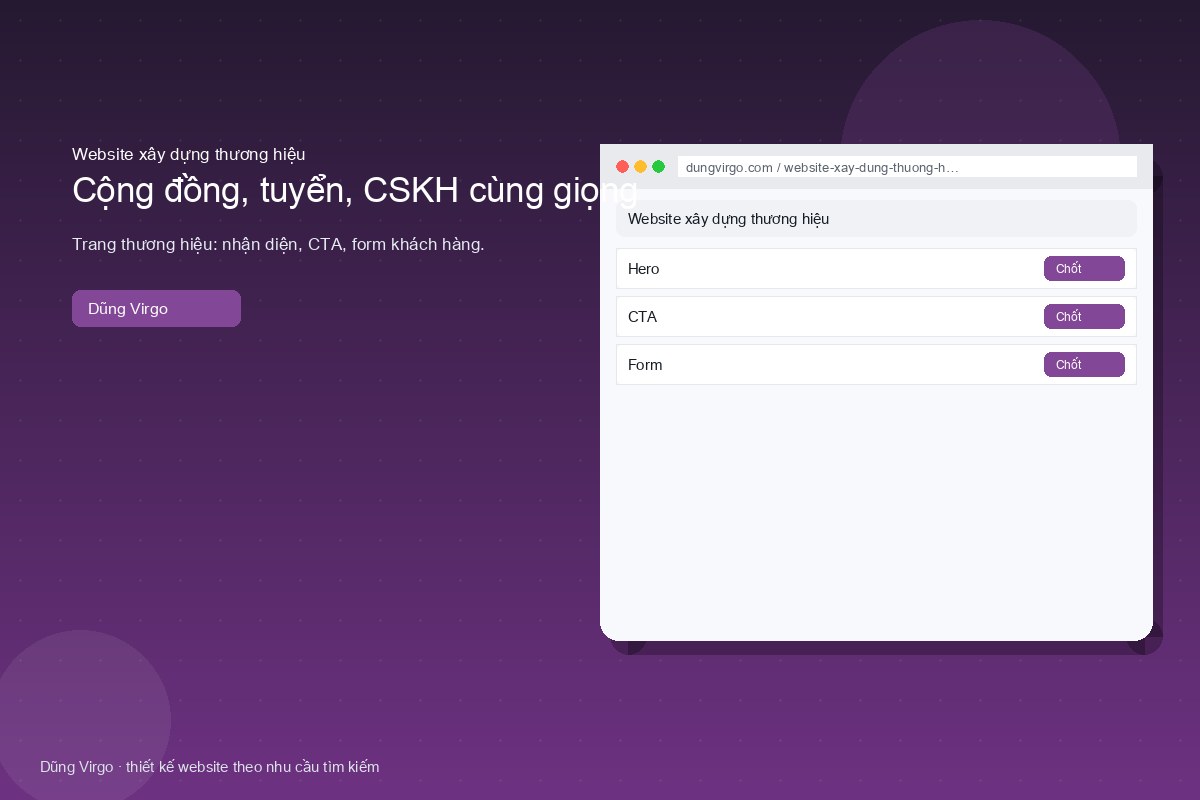Click the Chốt button in the Form row

pyautogui.click(x=1084, y=365)
